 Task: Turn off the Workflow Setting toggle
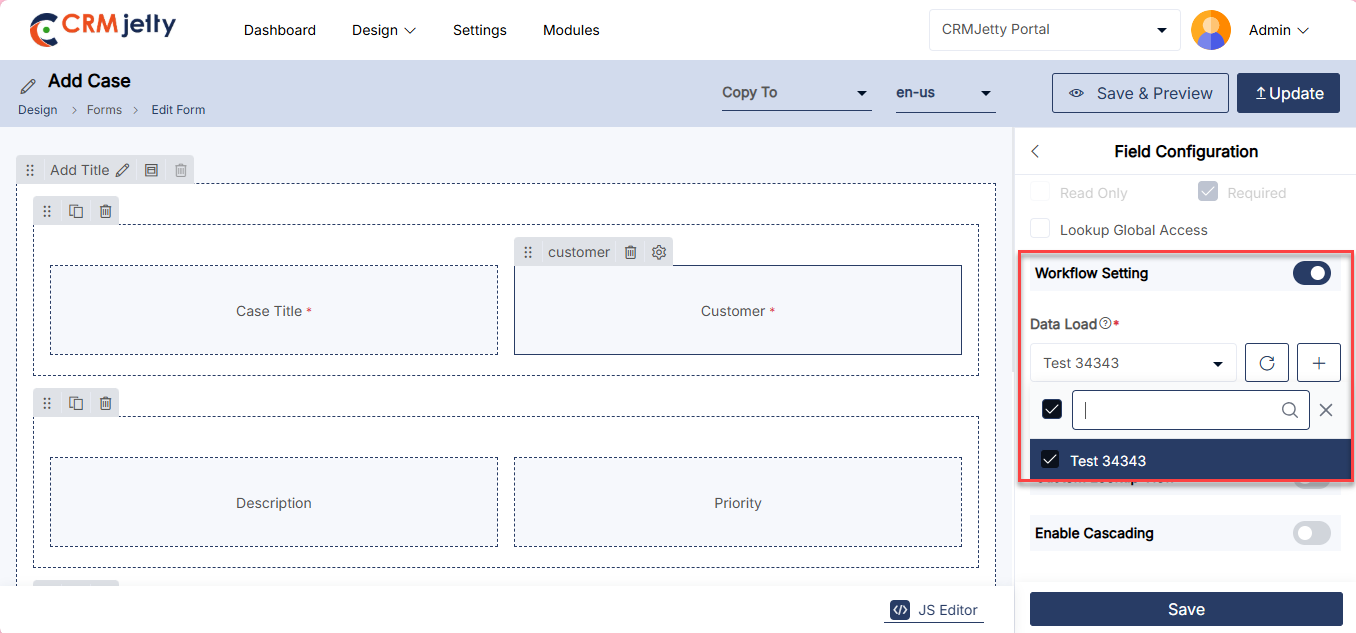[x=1311, y=273]
